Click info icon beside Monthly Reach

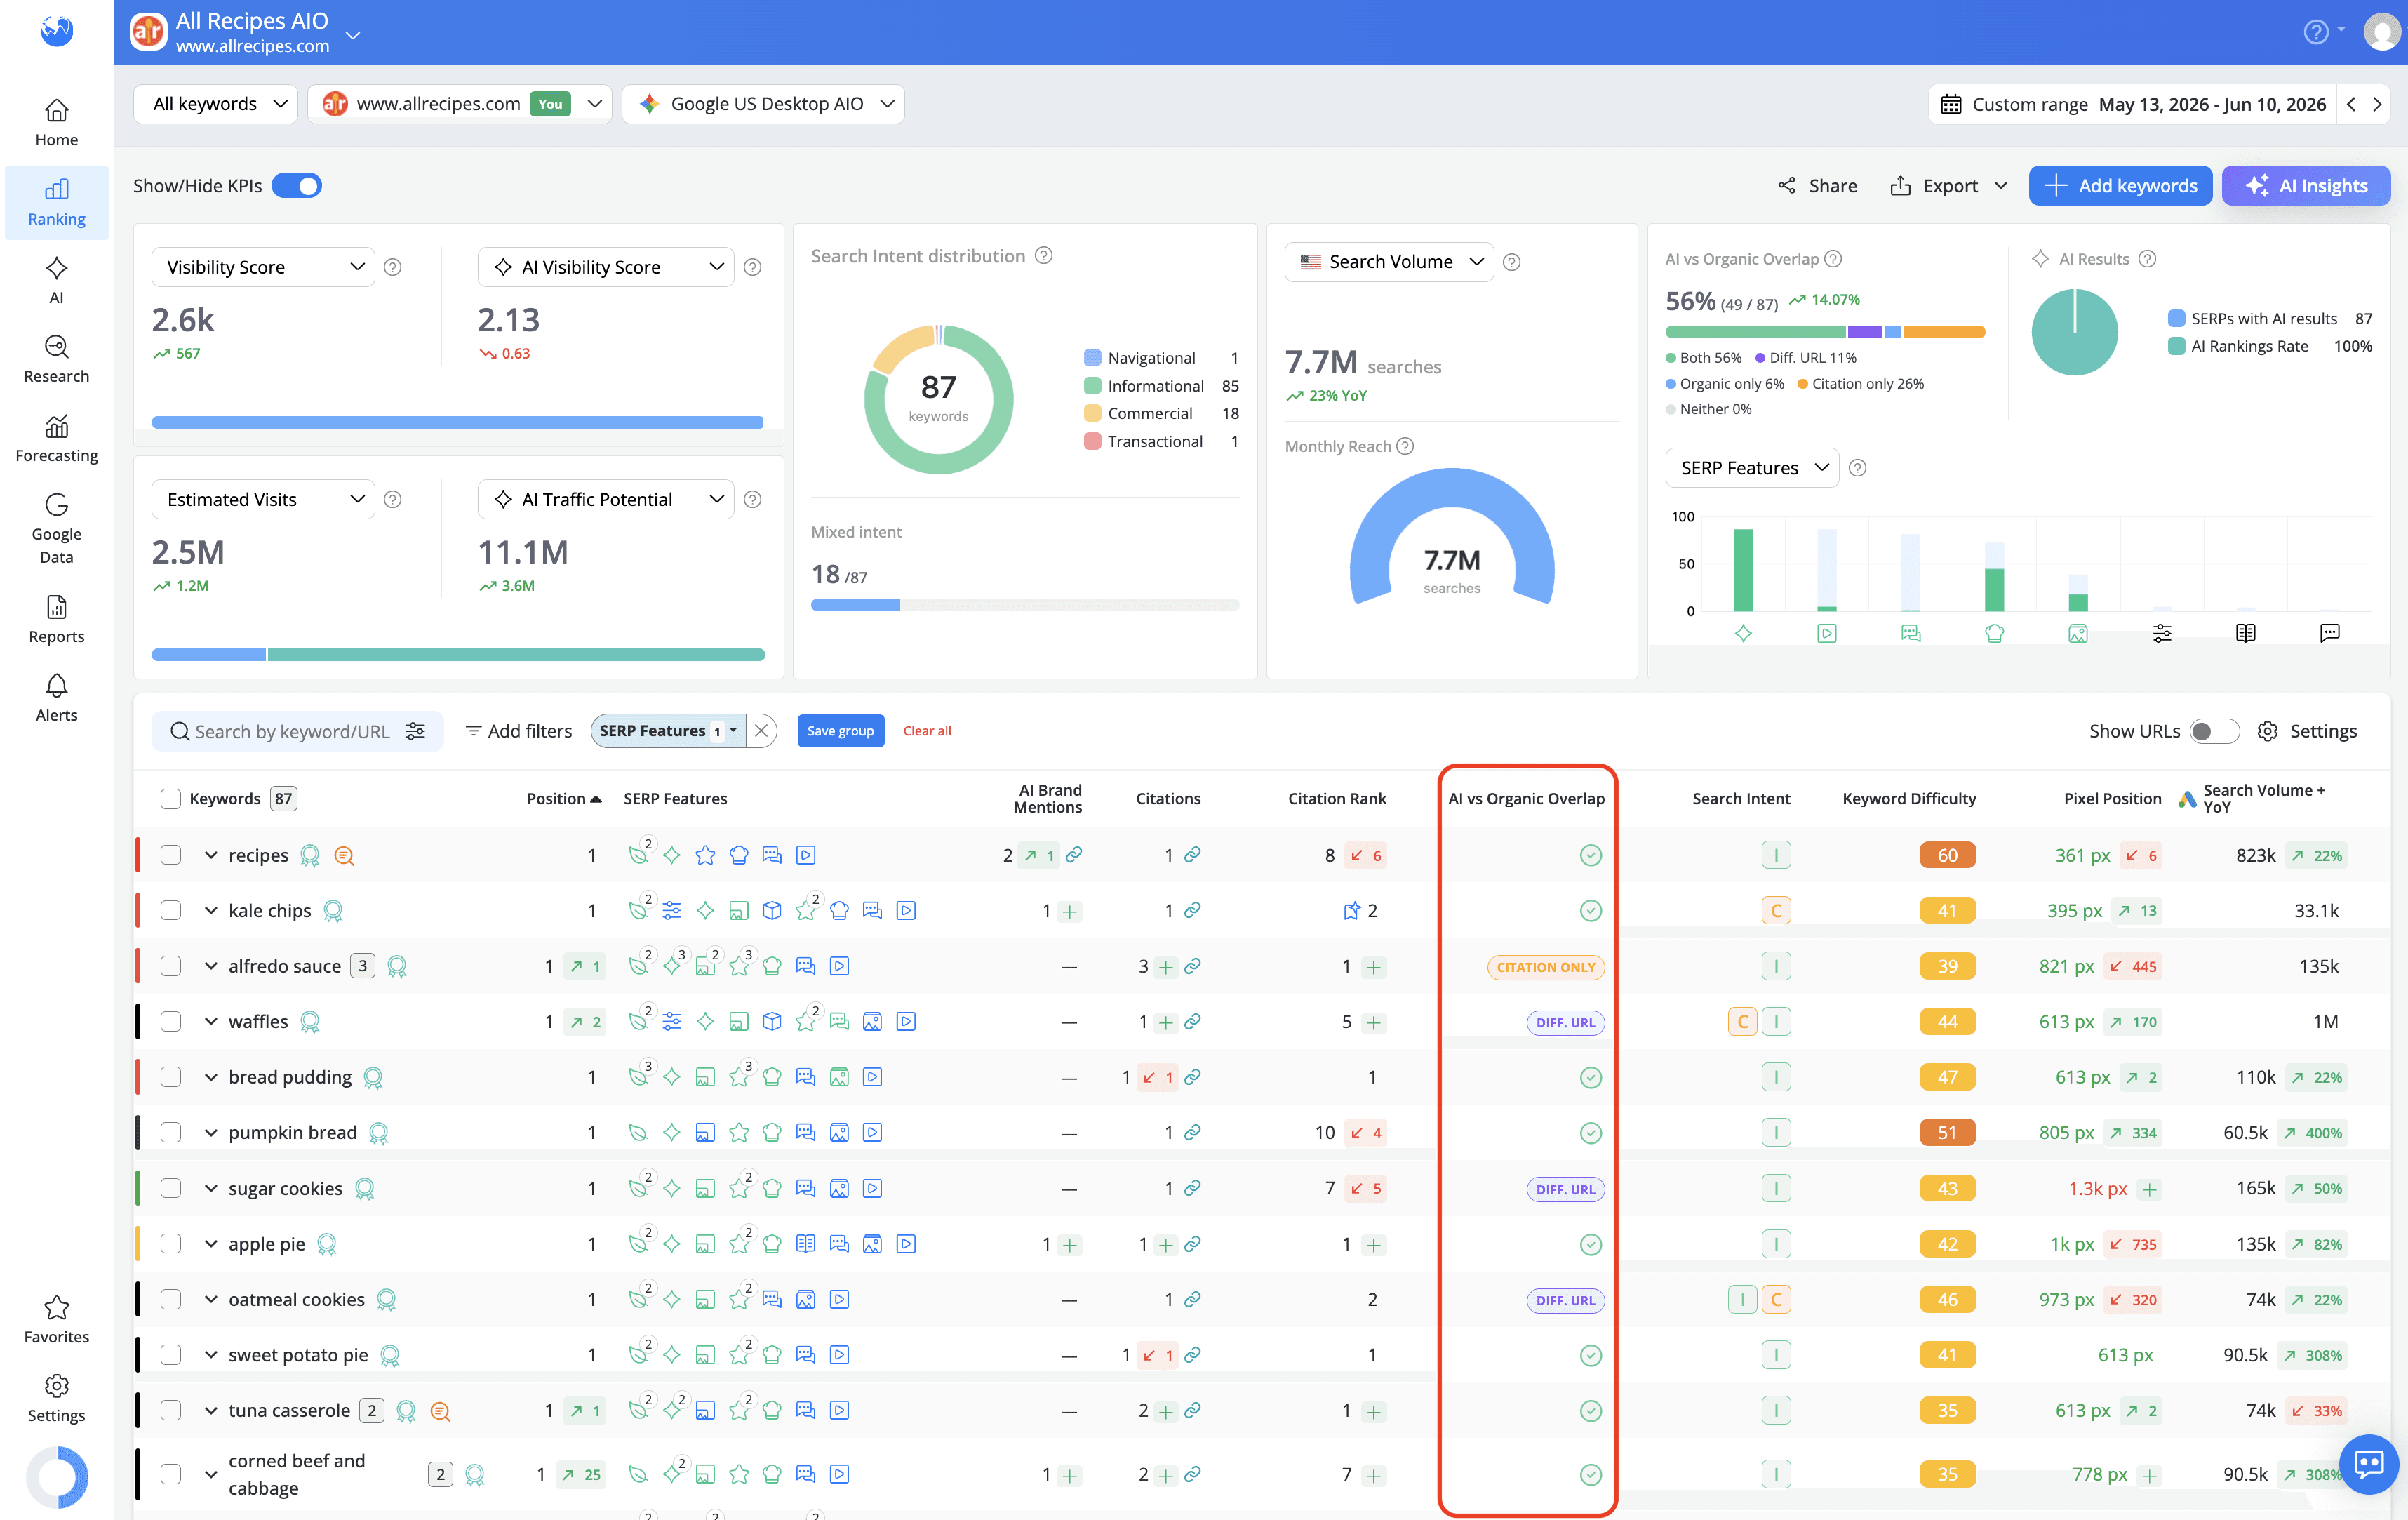tap(1405, 446)
